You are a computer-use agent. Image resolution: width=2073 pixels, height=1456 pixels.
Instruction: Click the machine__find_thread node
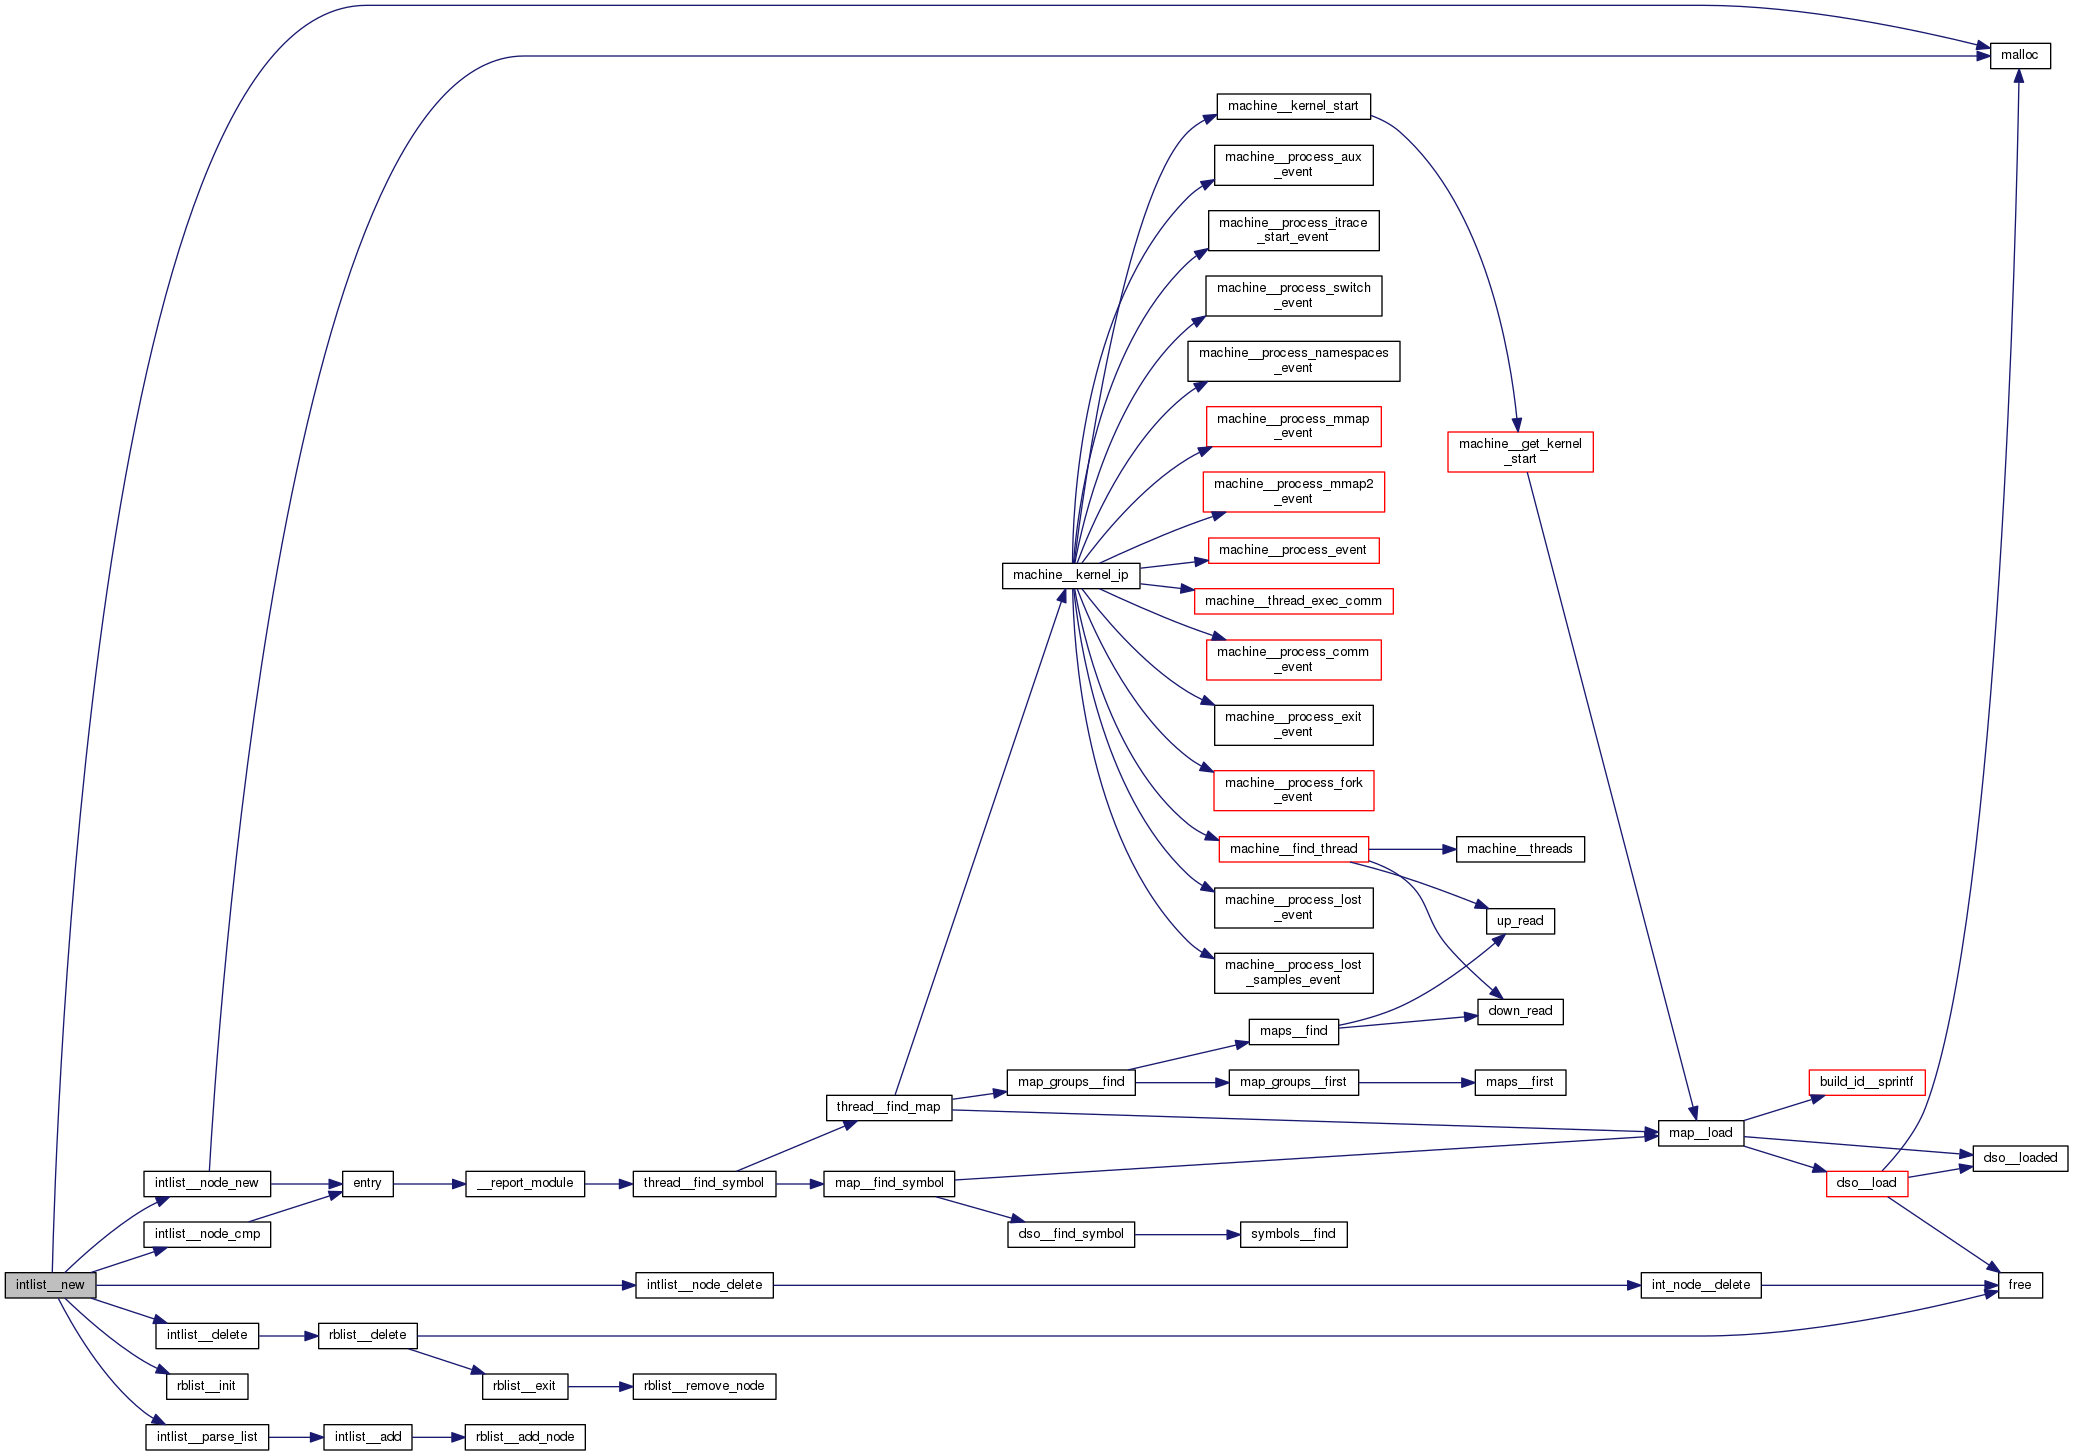point(1293,849)
